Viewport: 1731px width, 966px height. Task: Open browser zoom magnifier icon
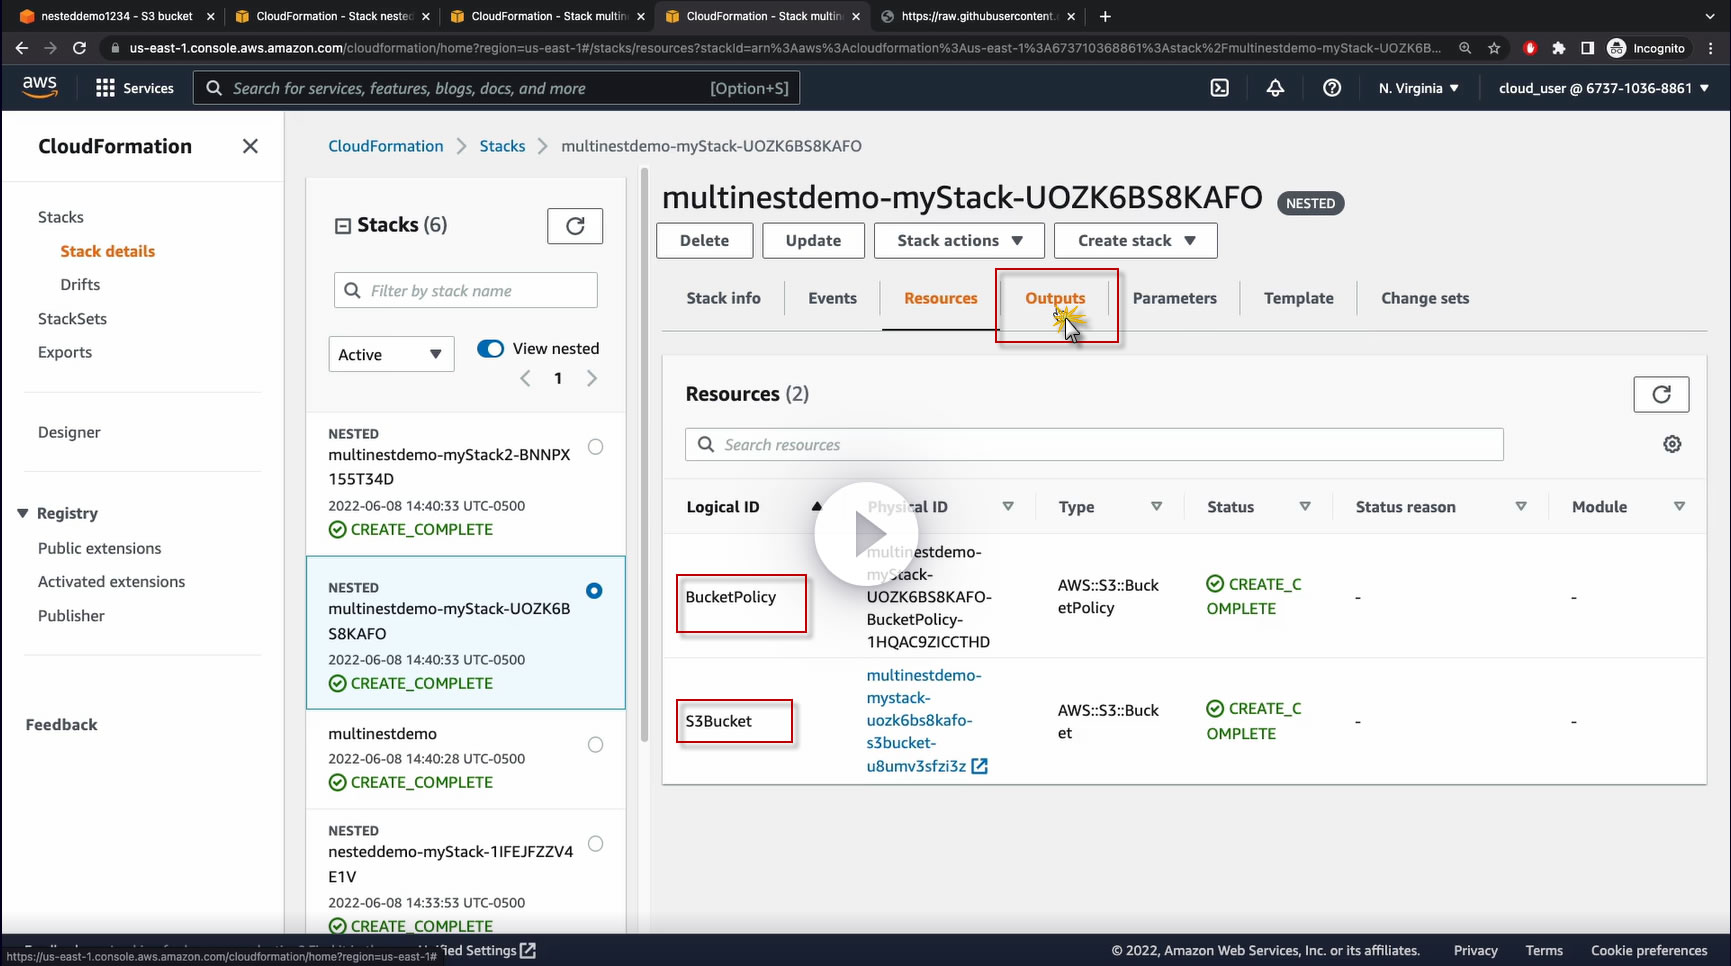[x=1465, y=48]
